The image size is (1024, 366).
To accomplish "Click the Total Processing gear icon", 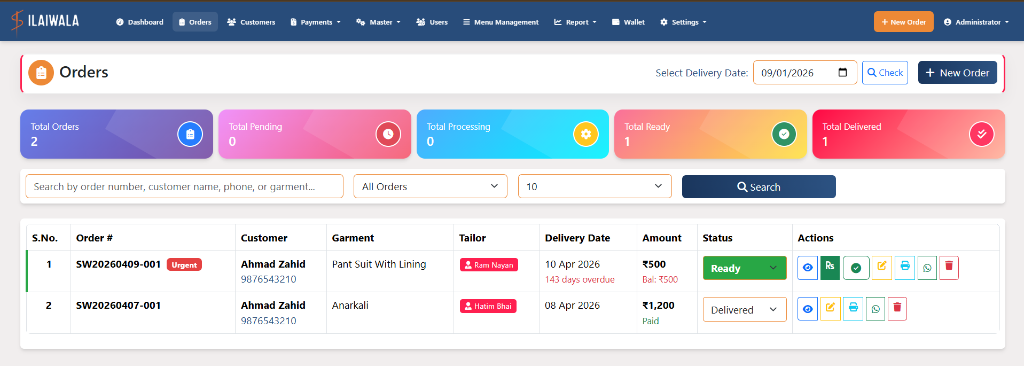I will (586, 134).
